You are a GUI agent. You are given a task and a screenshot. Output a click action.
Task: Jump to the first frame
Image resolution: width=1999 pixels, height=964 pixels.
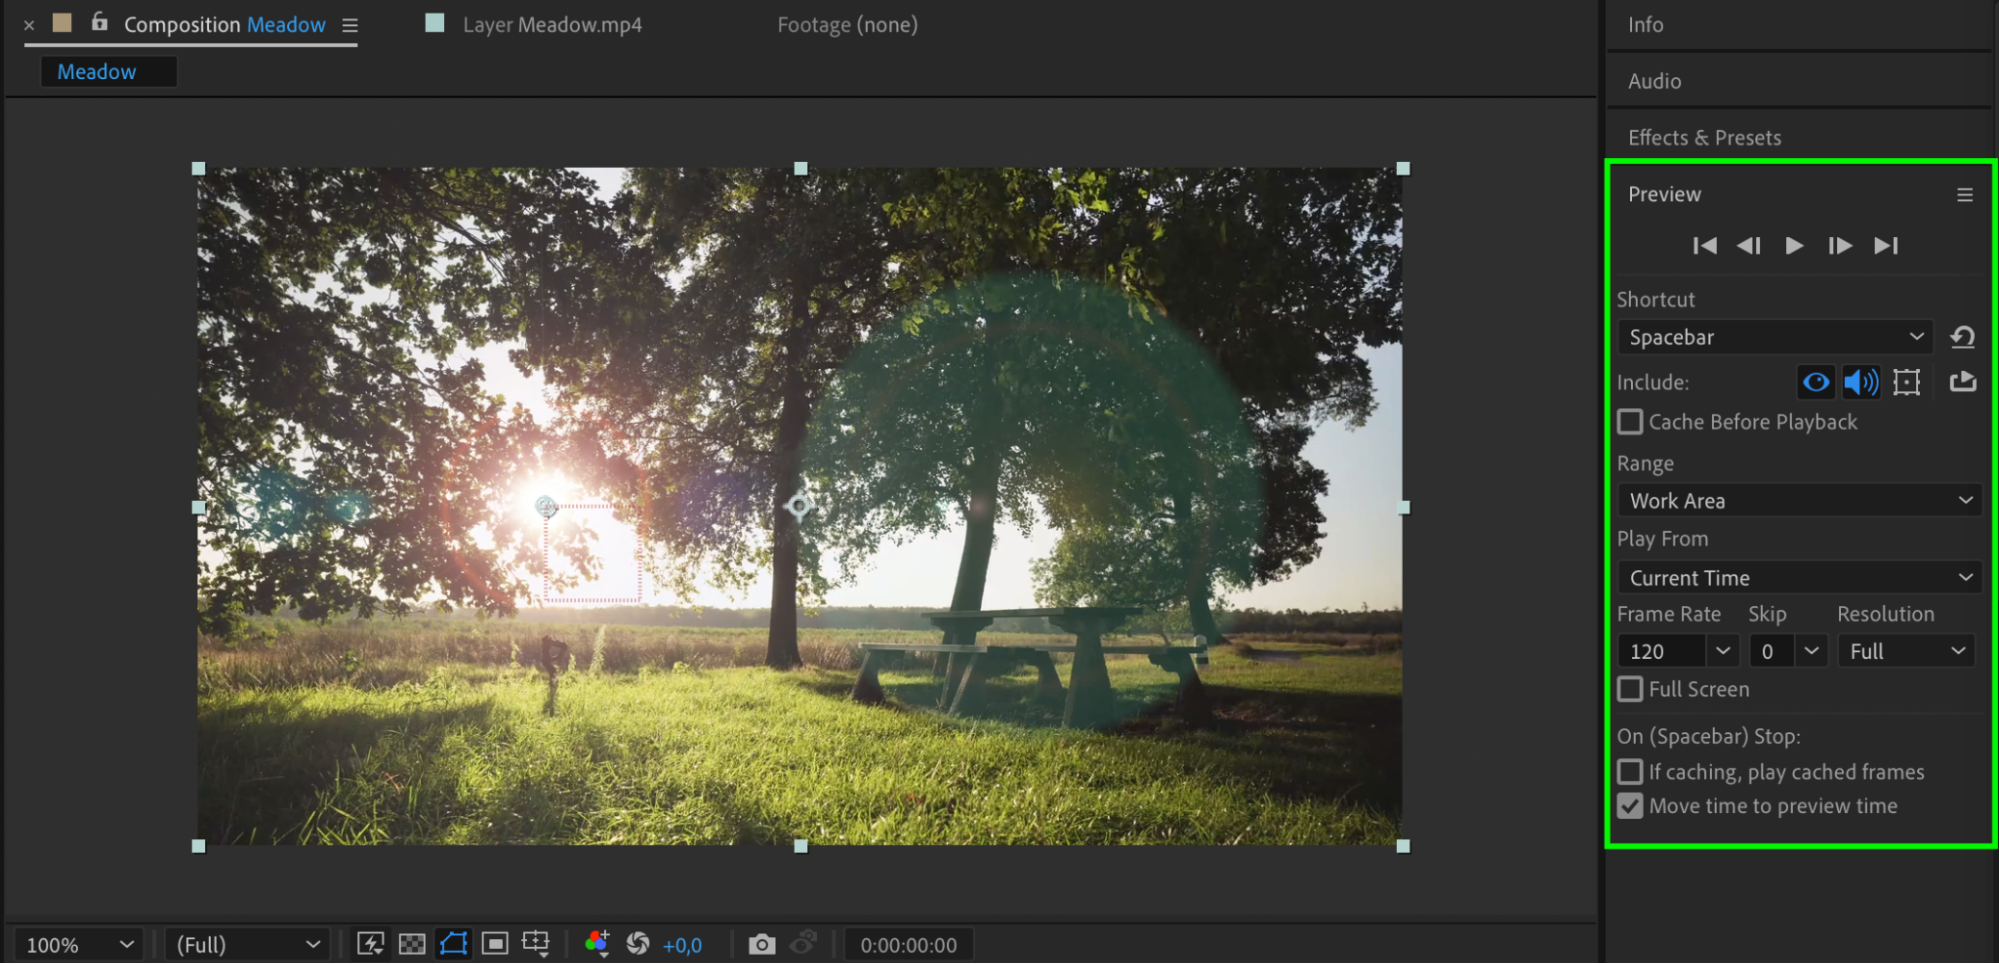click(x=1704, y=246)
